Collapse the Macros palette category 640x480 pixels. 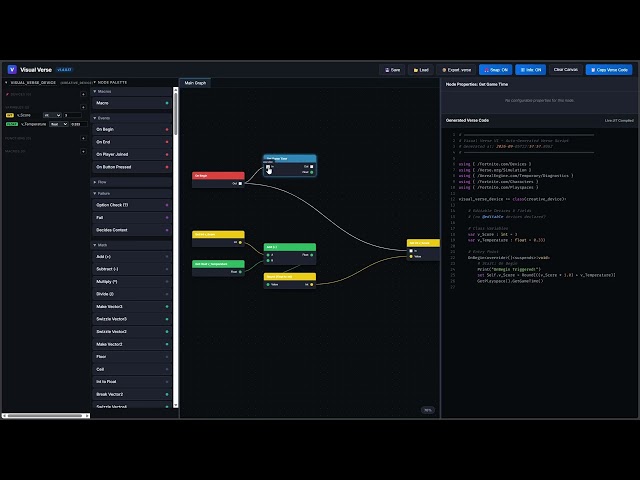(131, 92)
